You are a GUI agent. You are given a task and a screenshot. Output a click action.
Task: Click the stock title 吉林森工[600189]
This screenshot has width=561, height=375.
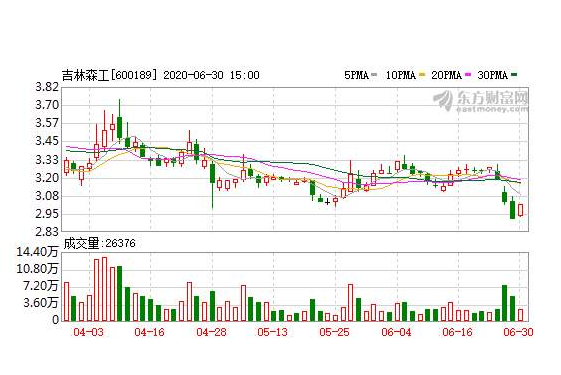(x=109, y=75)
